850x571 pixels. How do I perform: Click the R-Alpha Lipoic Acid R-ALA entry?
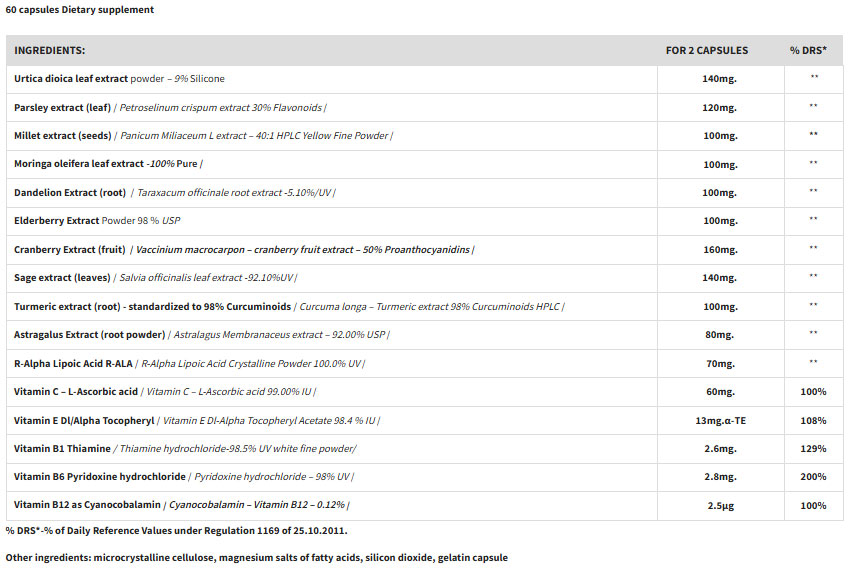[x=73, y=363]
